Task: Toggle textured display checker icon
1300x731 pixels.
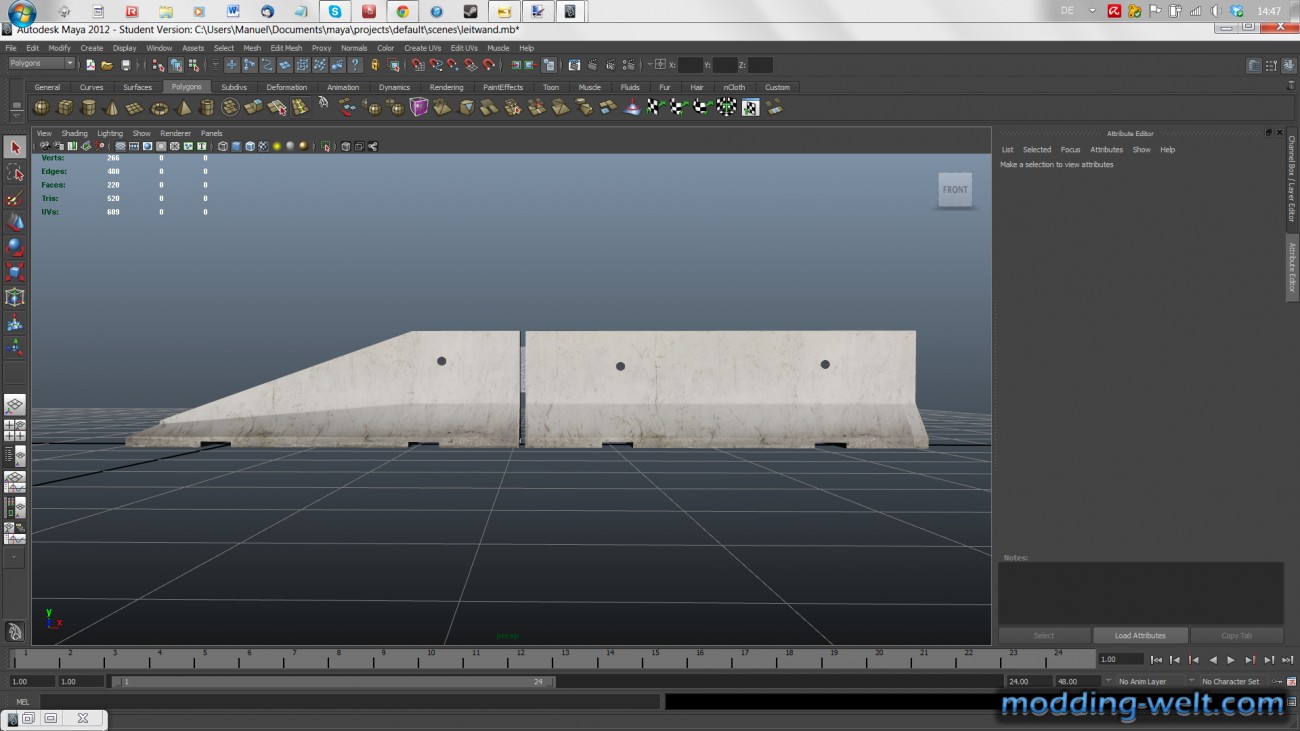Action: tap(263, 146)
